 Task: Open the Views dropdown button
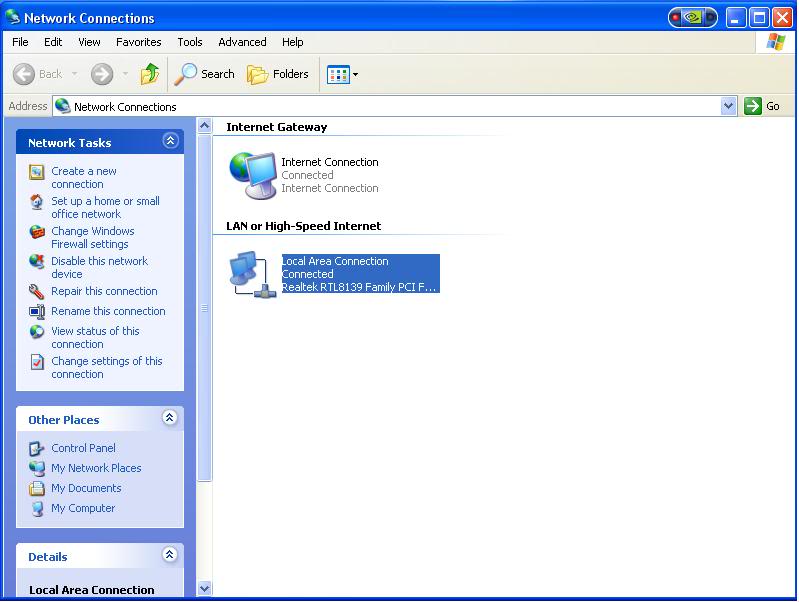coord(342,74)
